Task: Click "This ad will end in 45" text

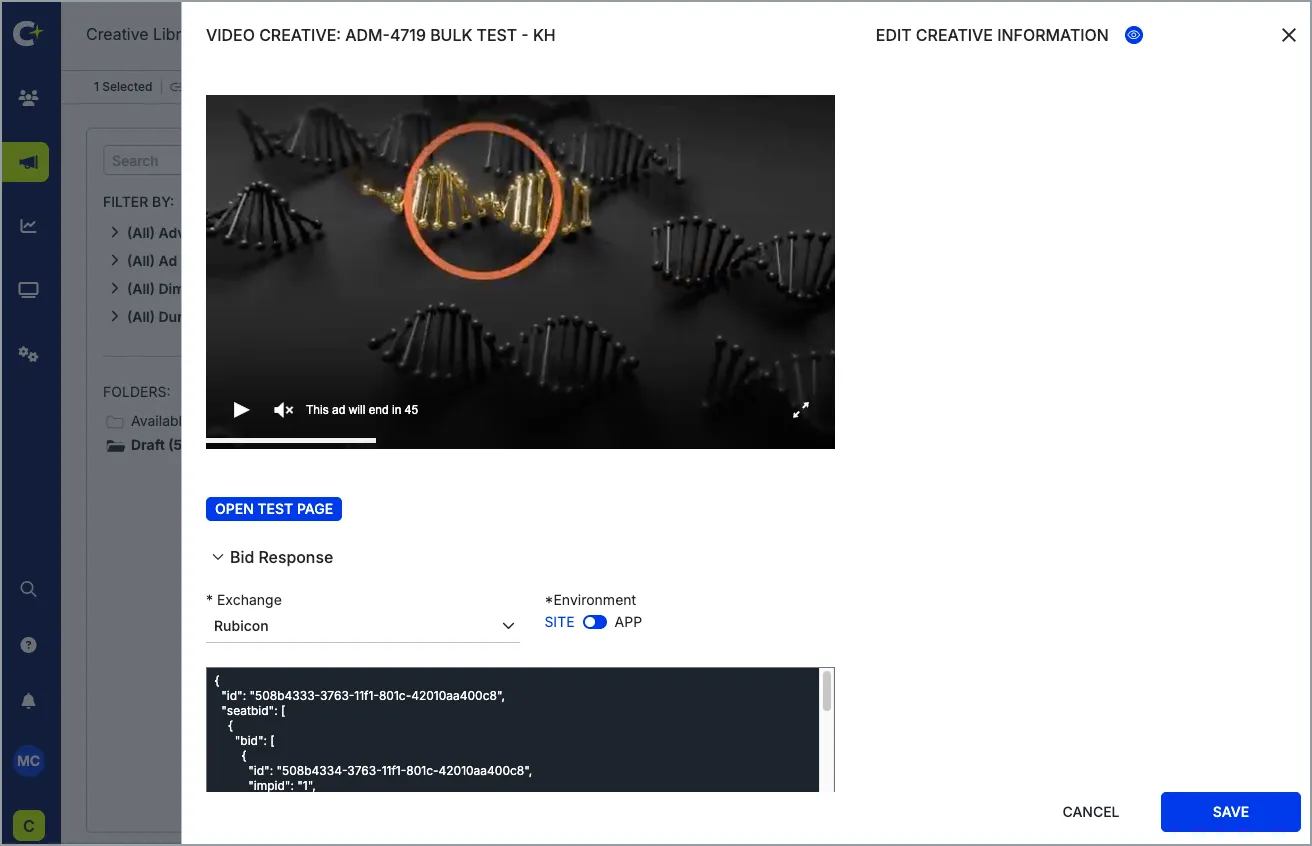Action: pyautogui.click(x=362, y=410)
